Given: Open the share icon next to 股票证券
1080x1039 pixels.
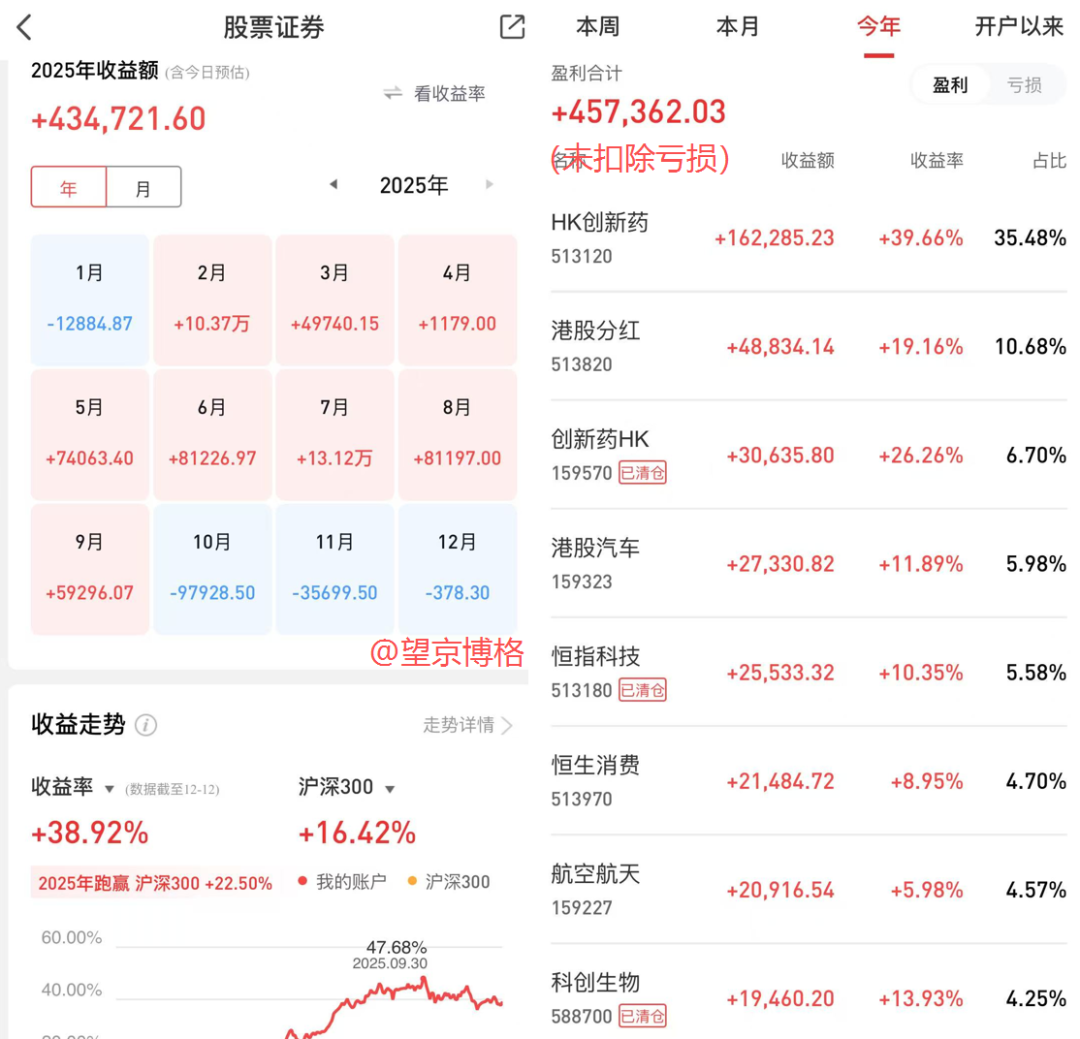Looking at the screenshot, I should [x=511, y=27].
